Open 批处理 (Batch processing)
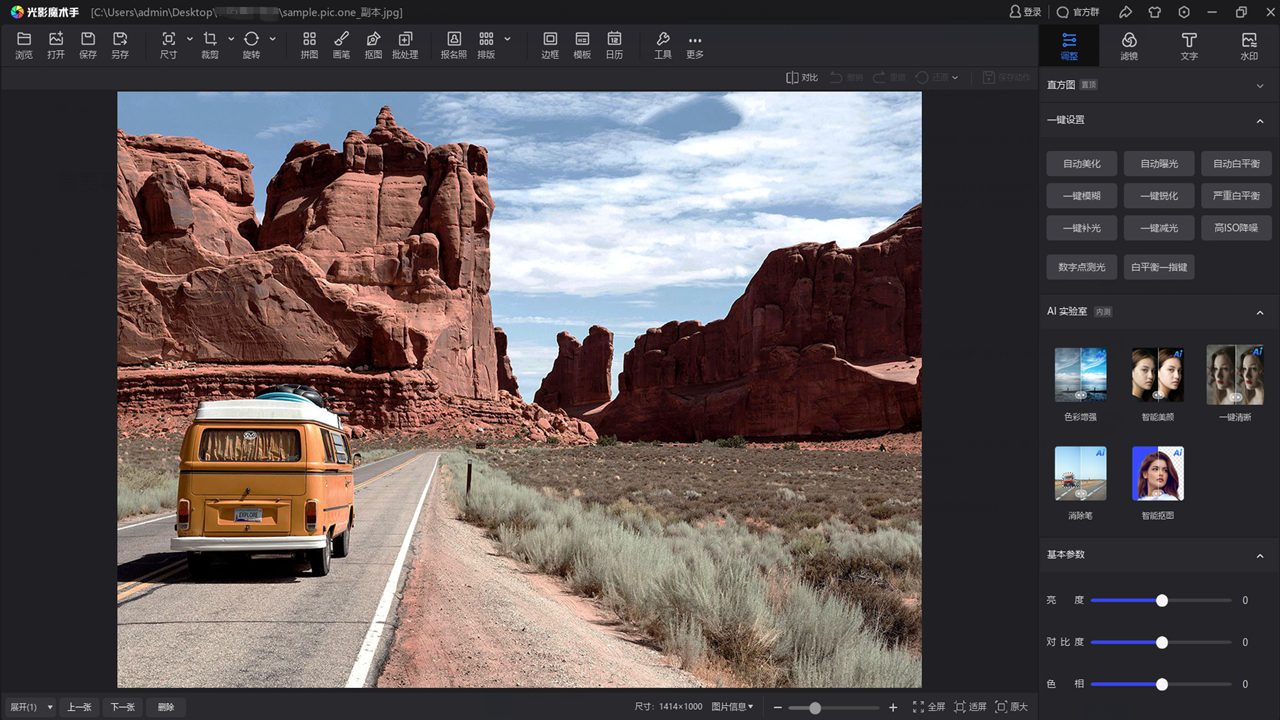The image size is (1280, 720). [x=405, y=45]
